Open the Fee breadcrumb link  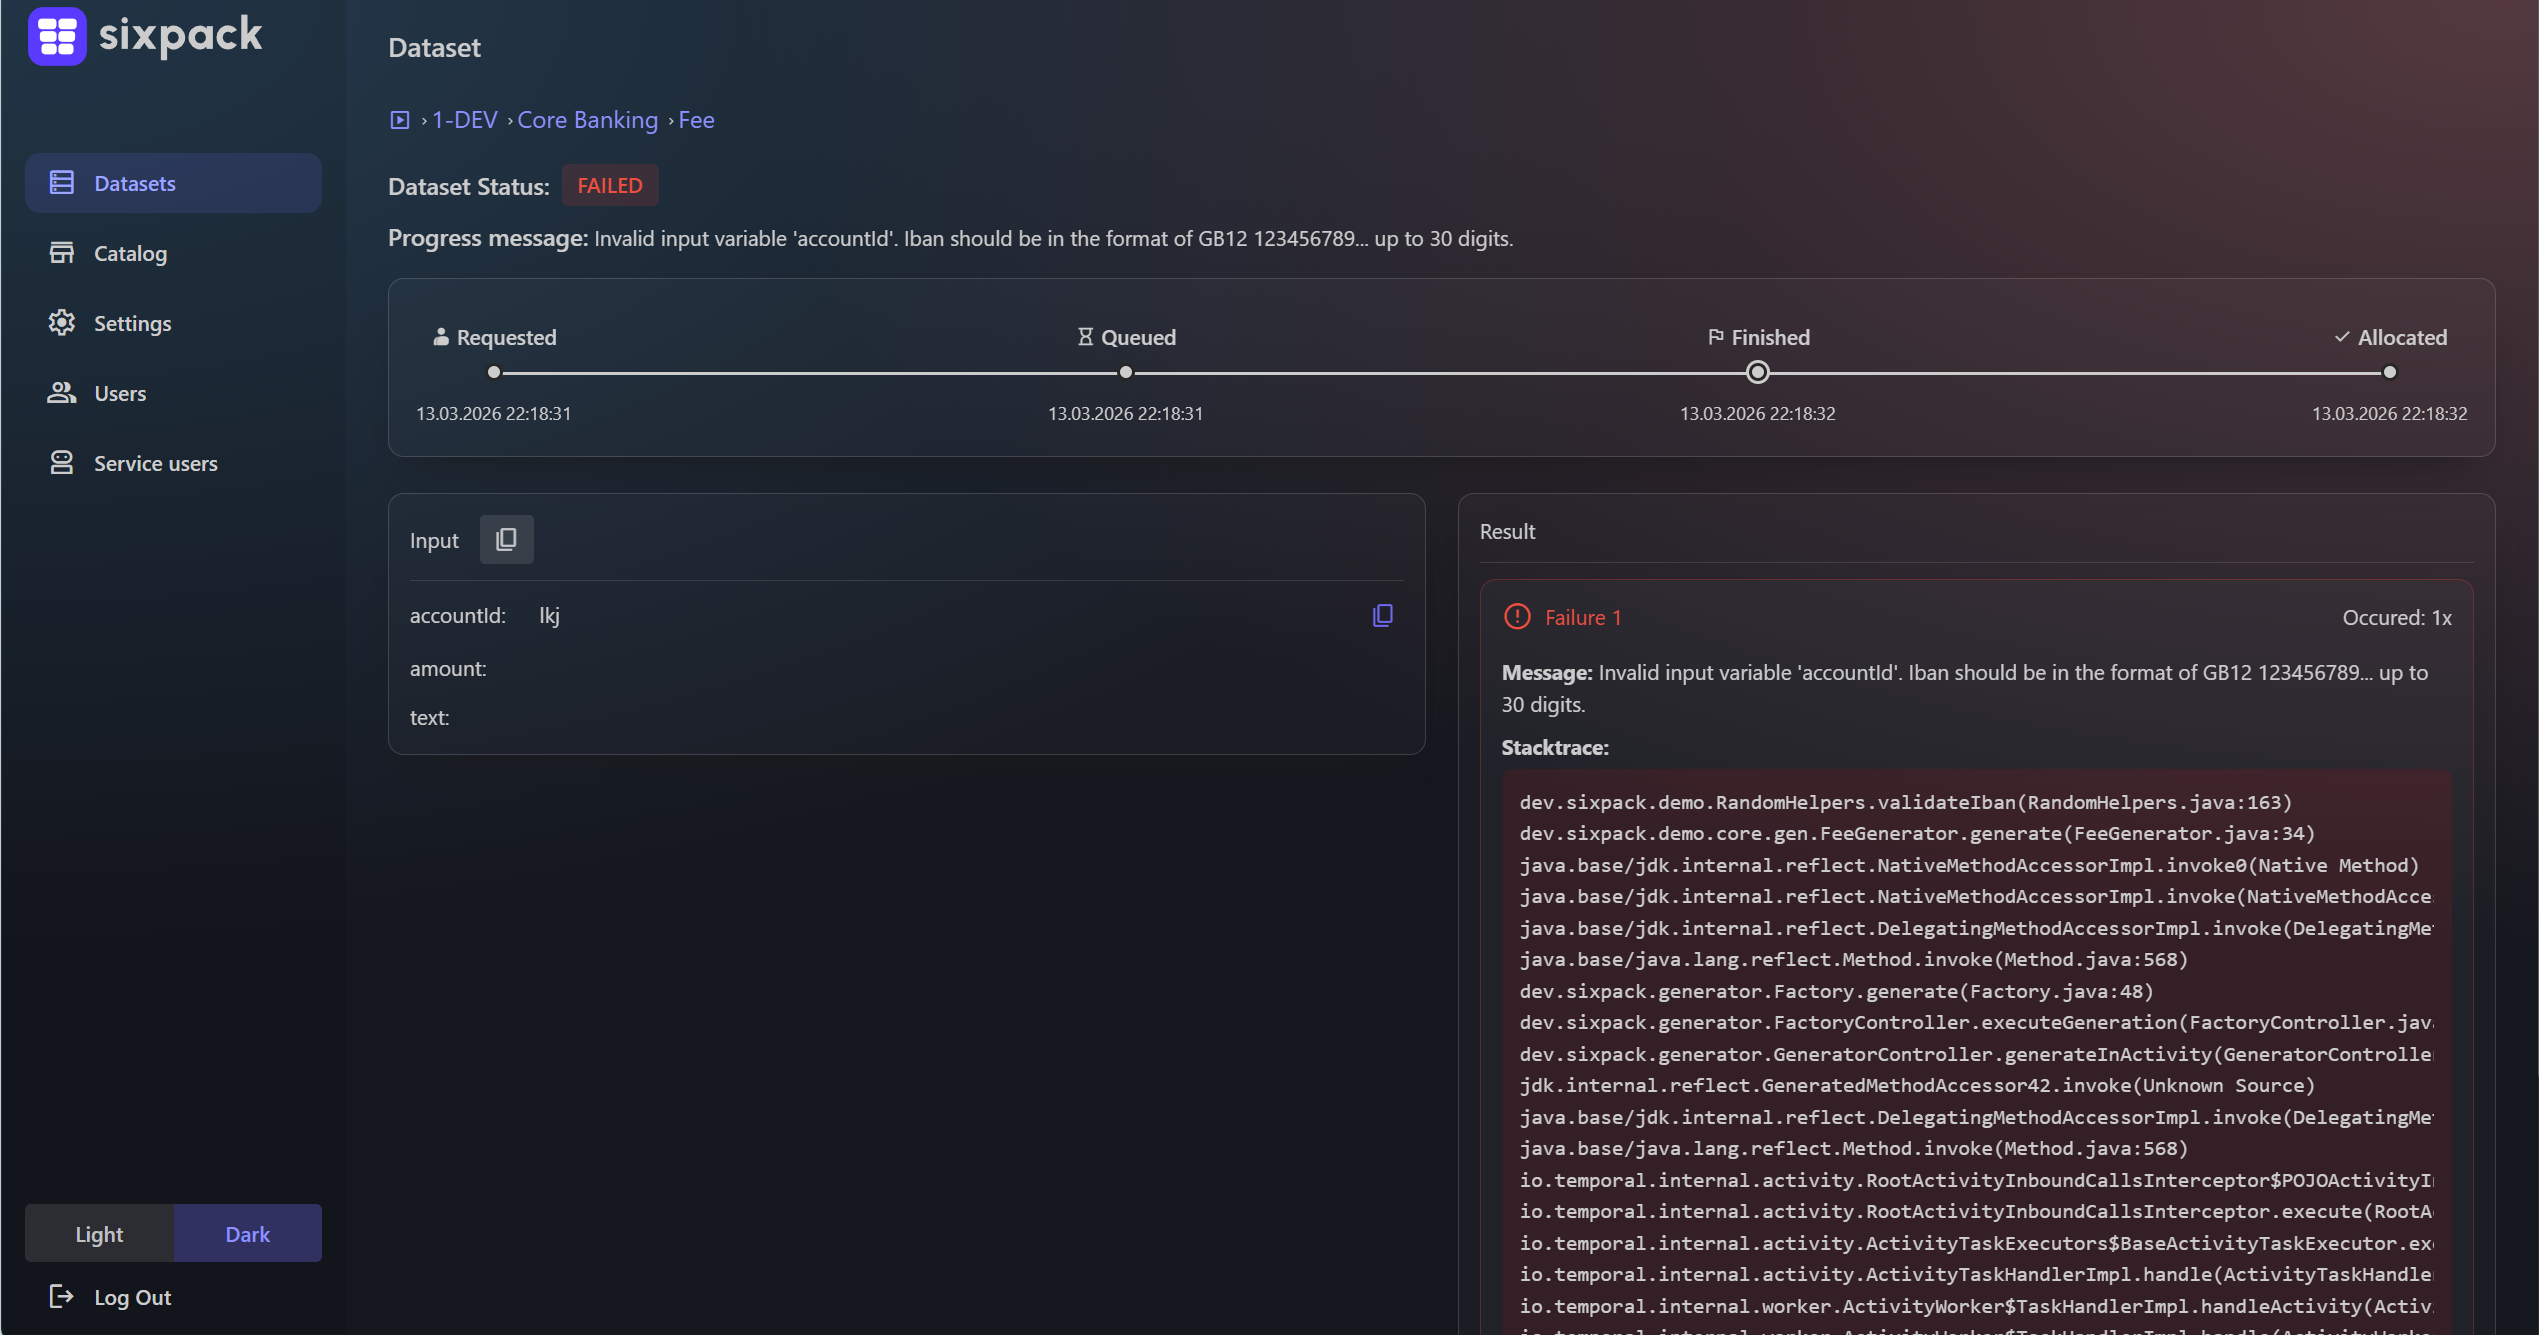click(696, 120)
